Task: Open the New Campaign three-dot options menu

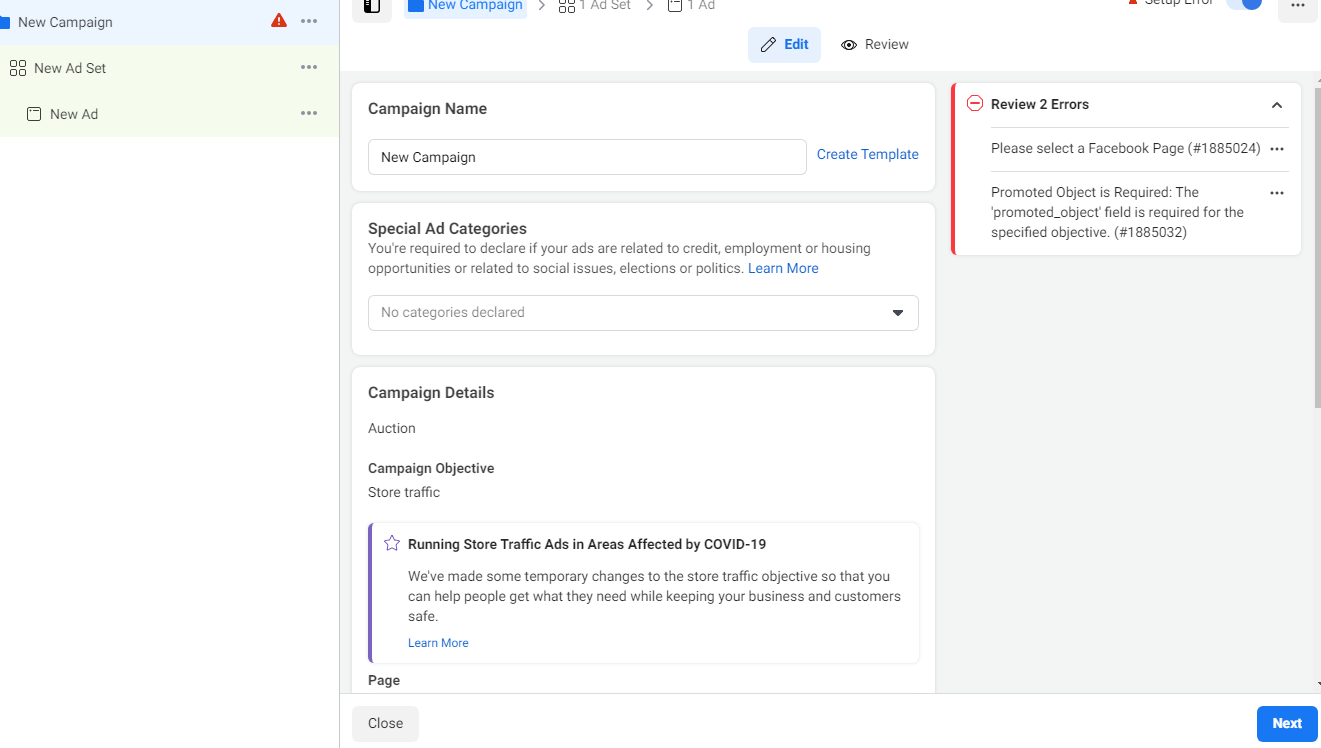Action: [x=309, y=21]
